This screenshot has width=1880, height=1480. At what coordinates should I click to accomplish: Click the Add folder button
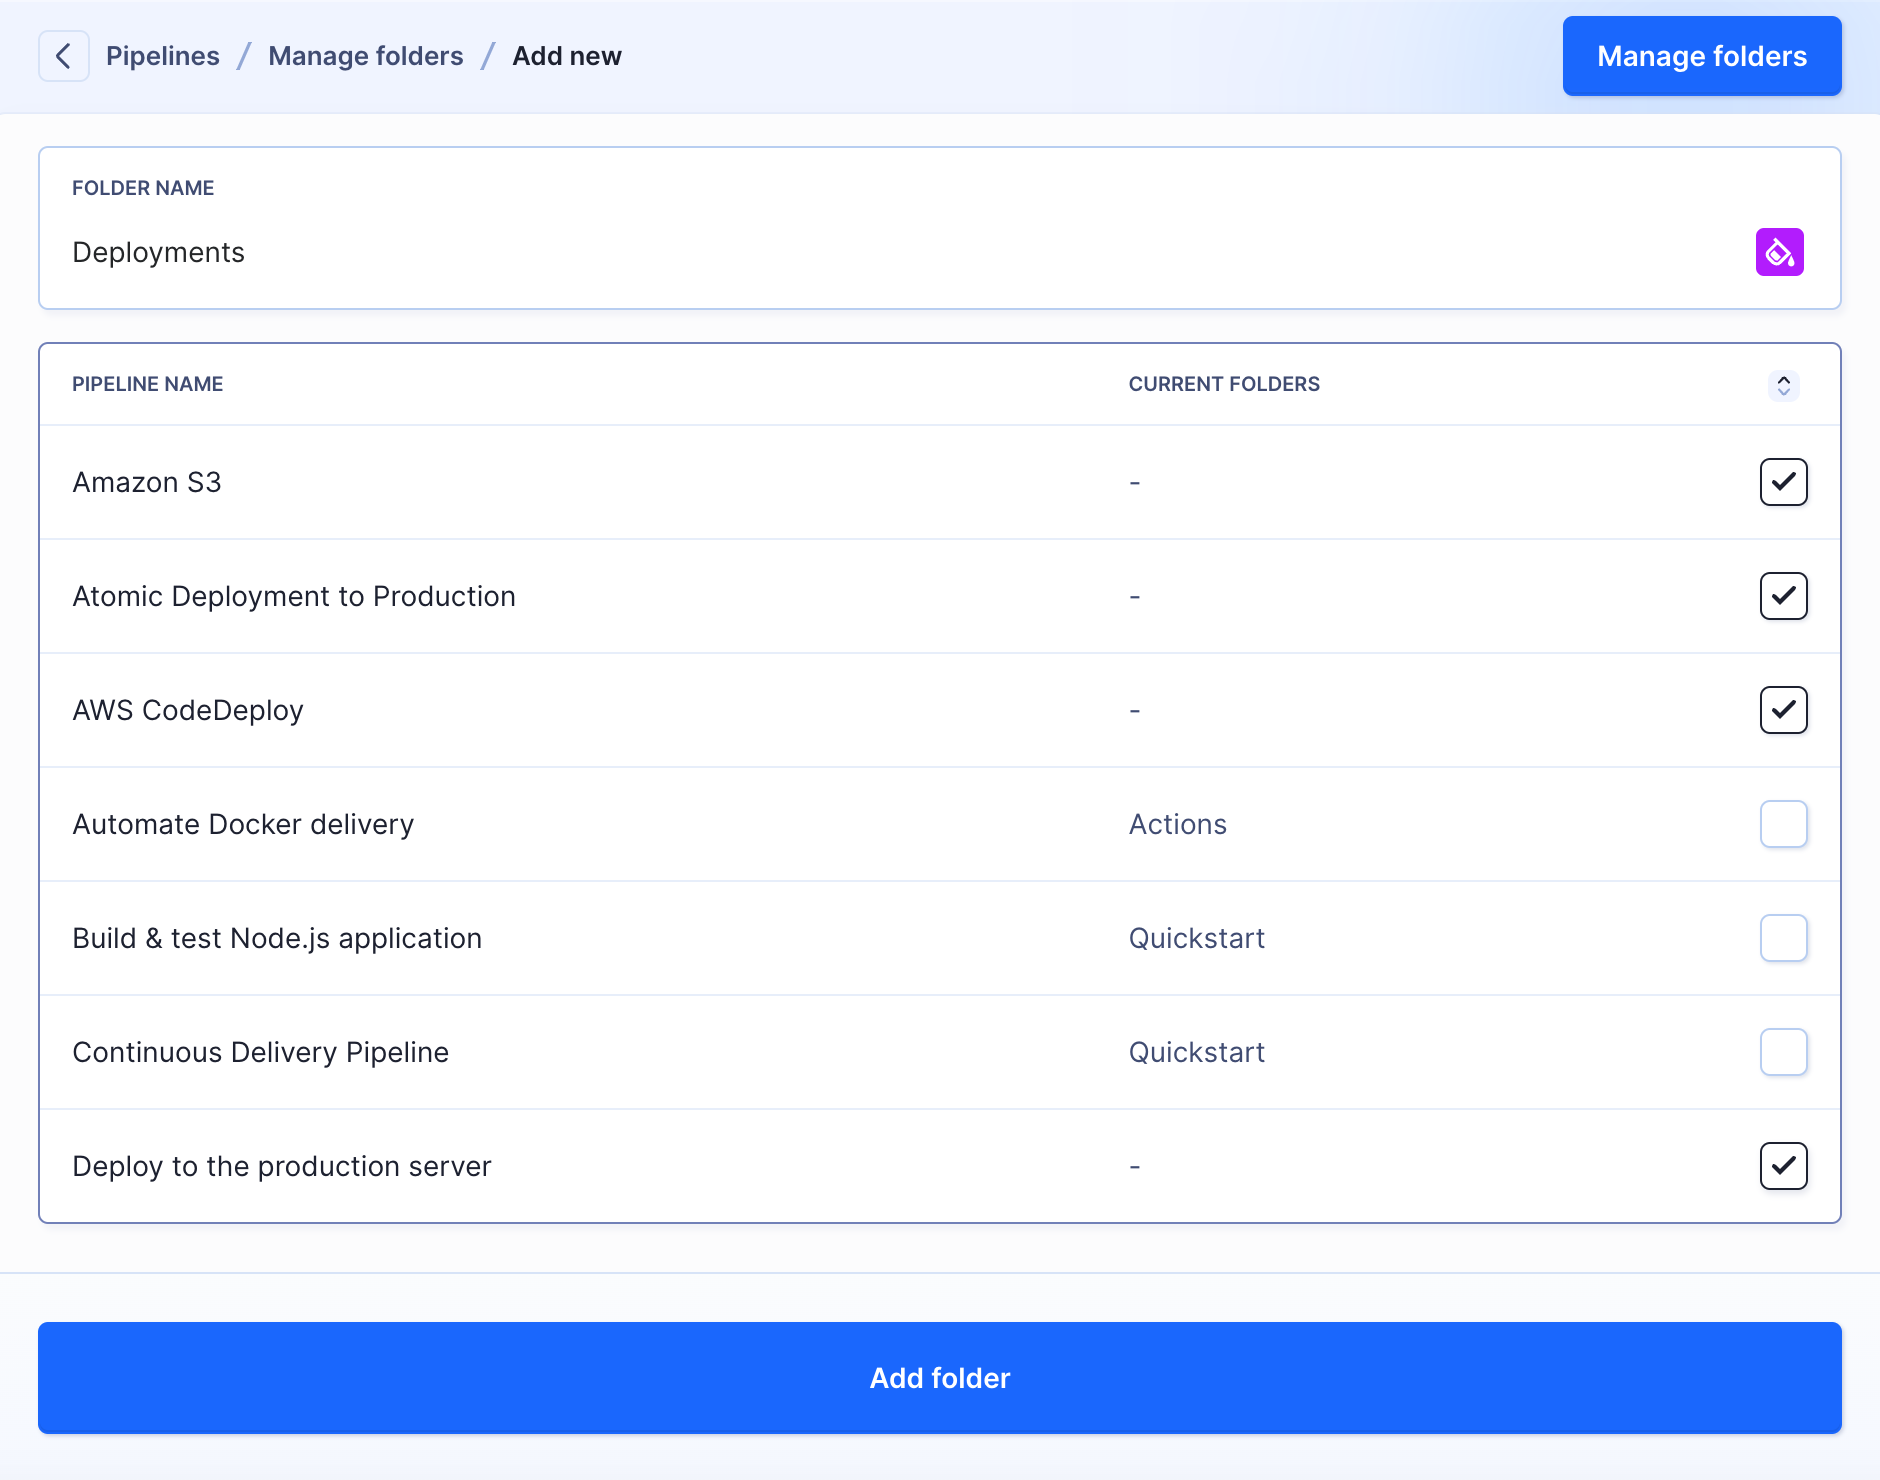coord(940,1378)
